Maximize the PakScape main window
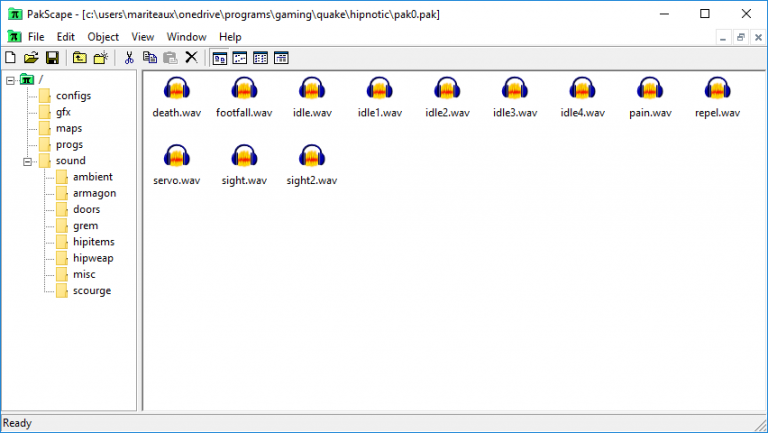Viewport: 768px width, 433px height. click(705, 14)
